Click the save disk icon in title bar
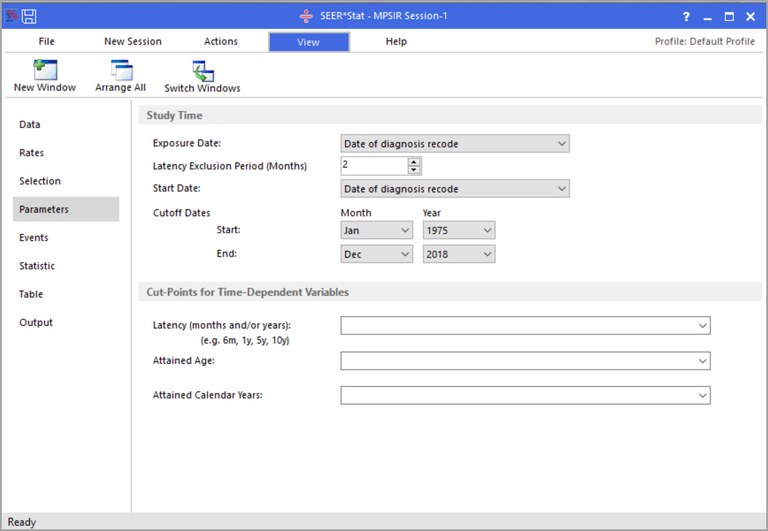 click(x=29, y=16)
